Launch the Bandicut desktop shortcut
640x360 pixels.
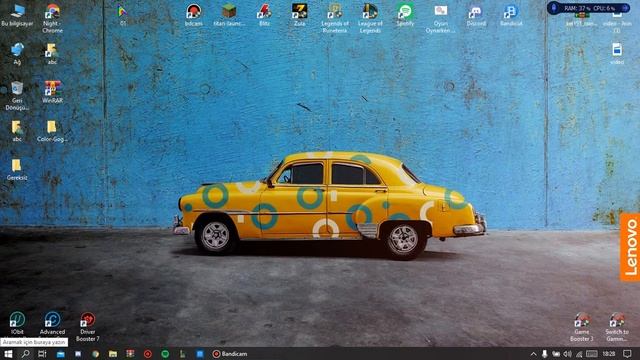tap(511, 16)
